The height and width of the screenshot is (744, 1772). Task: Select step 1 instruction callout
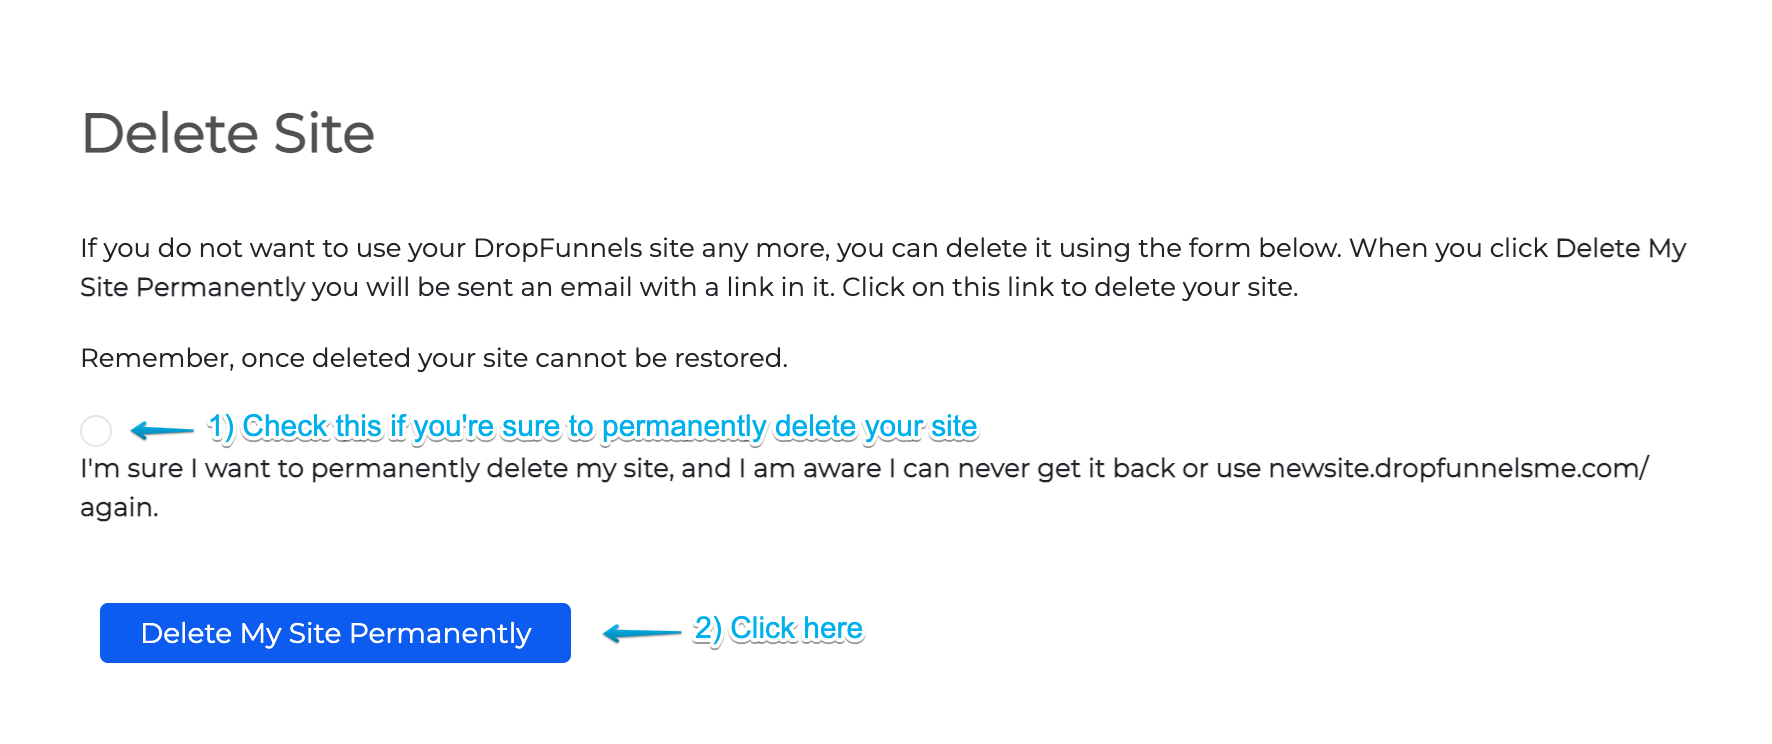(594, 426)
